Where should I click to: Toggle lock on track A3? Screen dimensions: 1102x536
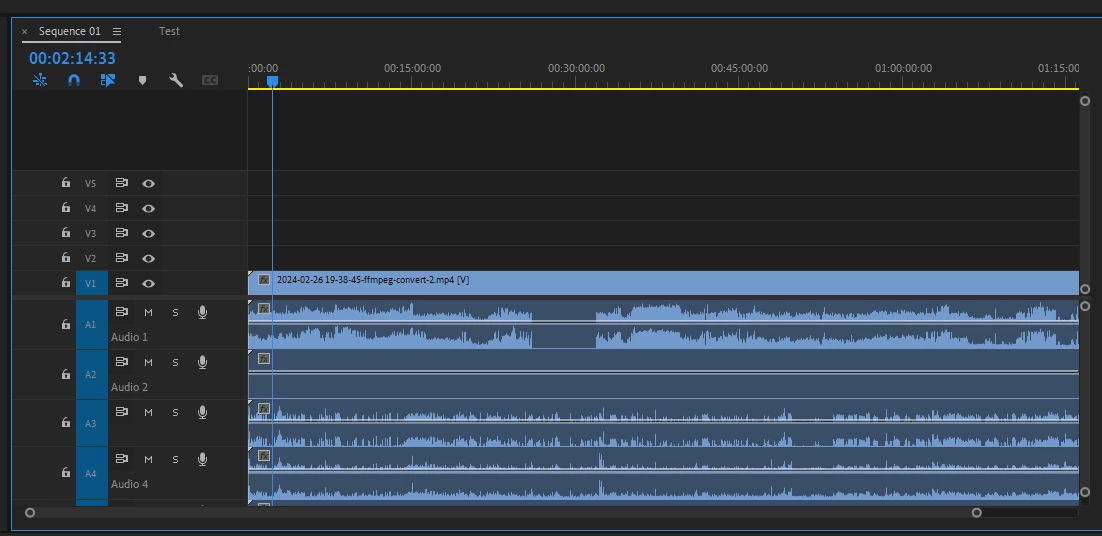point(65,422)
